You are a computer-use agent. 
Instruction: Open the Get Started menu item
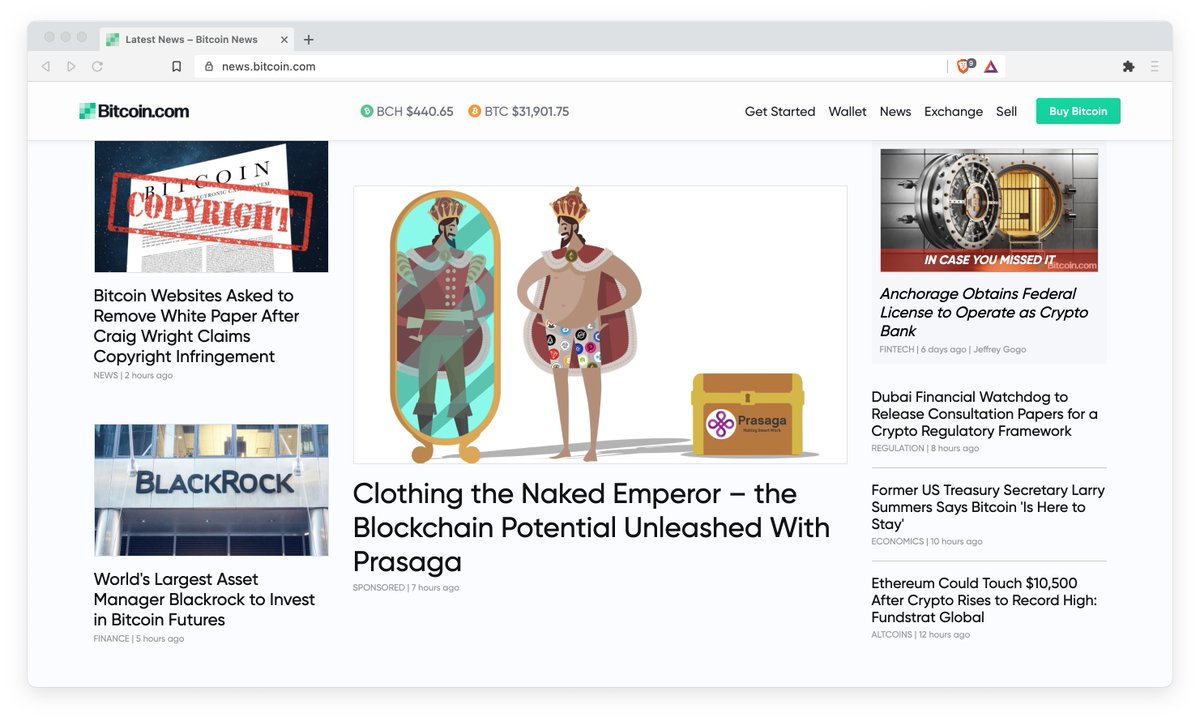point(780,111)
